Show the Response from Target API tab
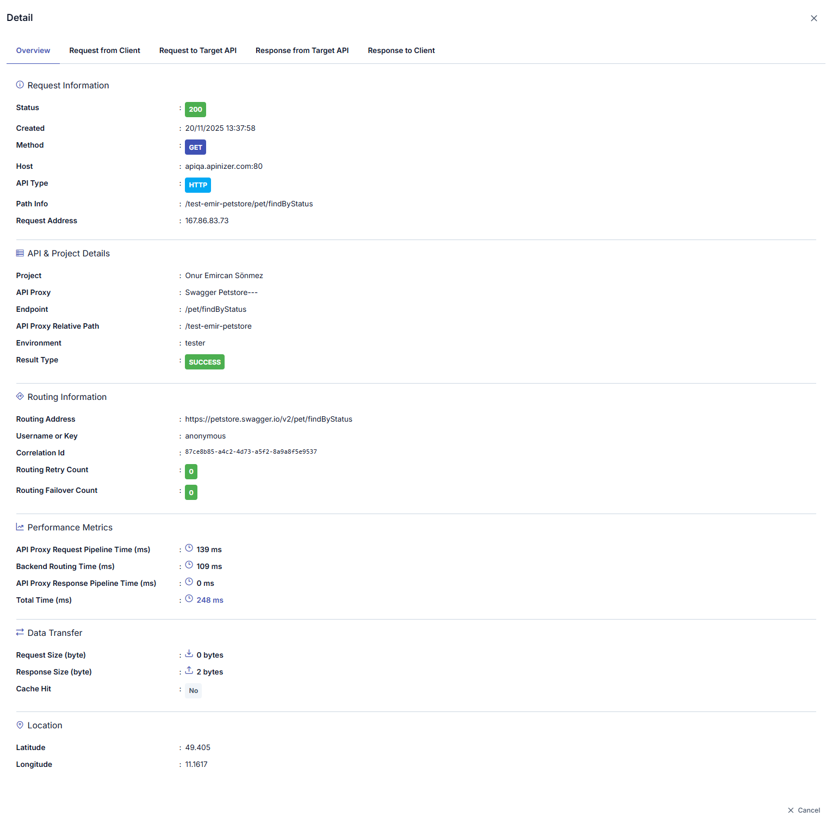 click(302, 50)
